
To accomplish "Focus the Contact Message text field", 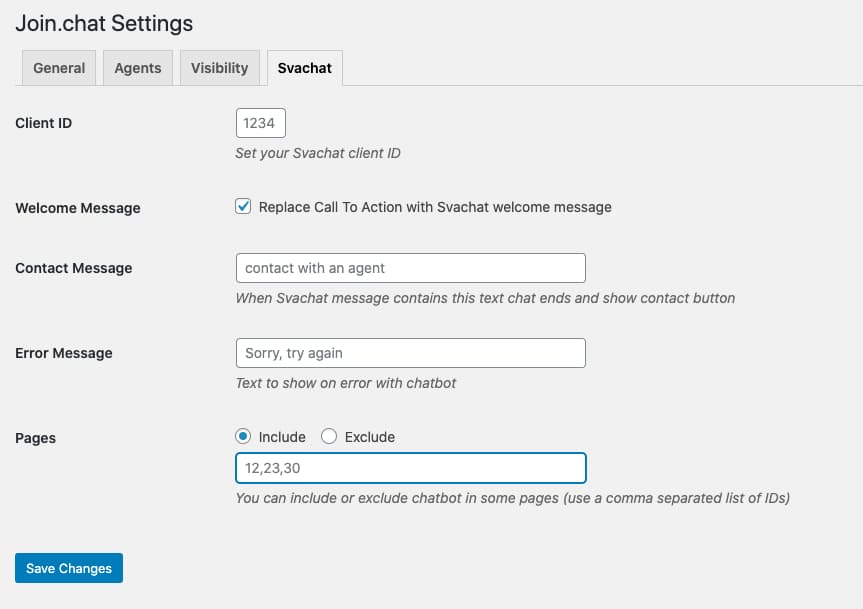I will [x=411, y=268].
